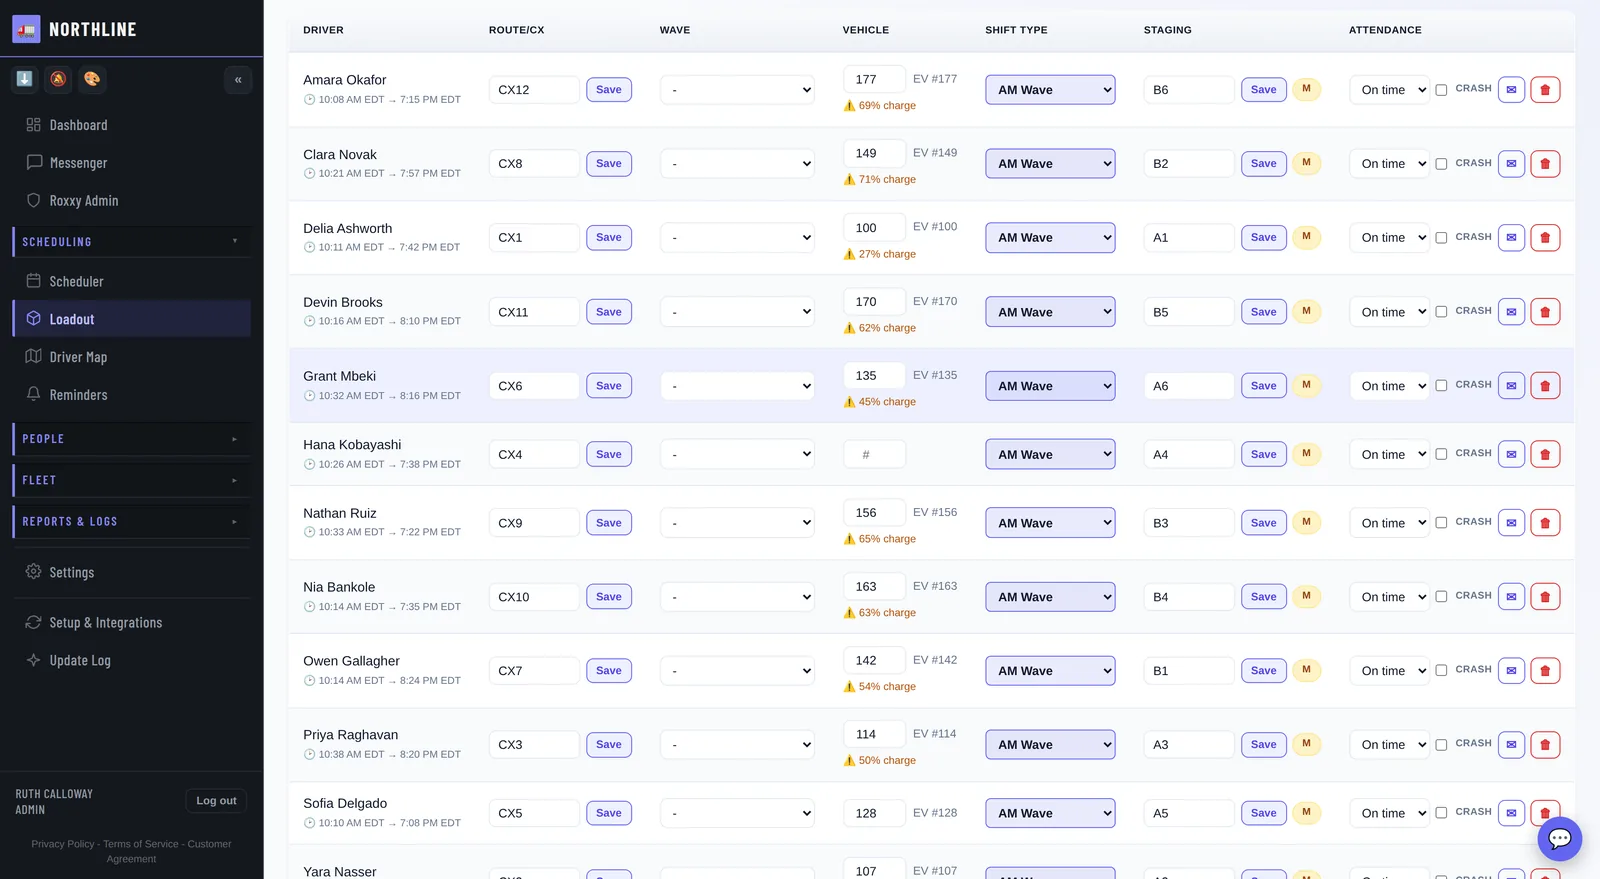Open the Wave dropdown for Devin Brooks

click(x=737, y=312)
